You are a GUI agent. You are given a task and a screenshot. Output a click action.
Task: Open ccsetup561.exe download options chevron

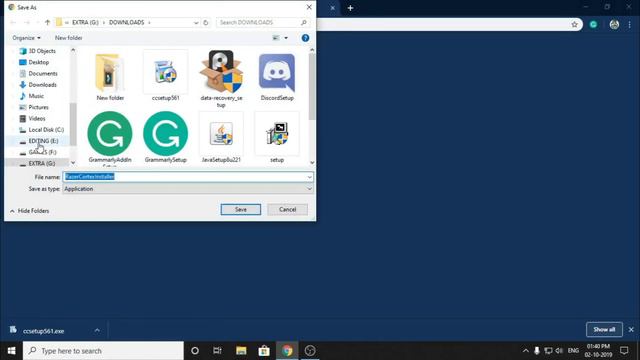coord(97,330)
